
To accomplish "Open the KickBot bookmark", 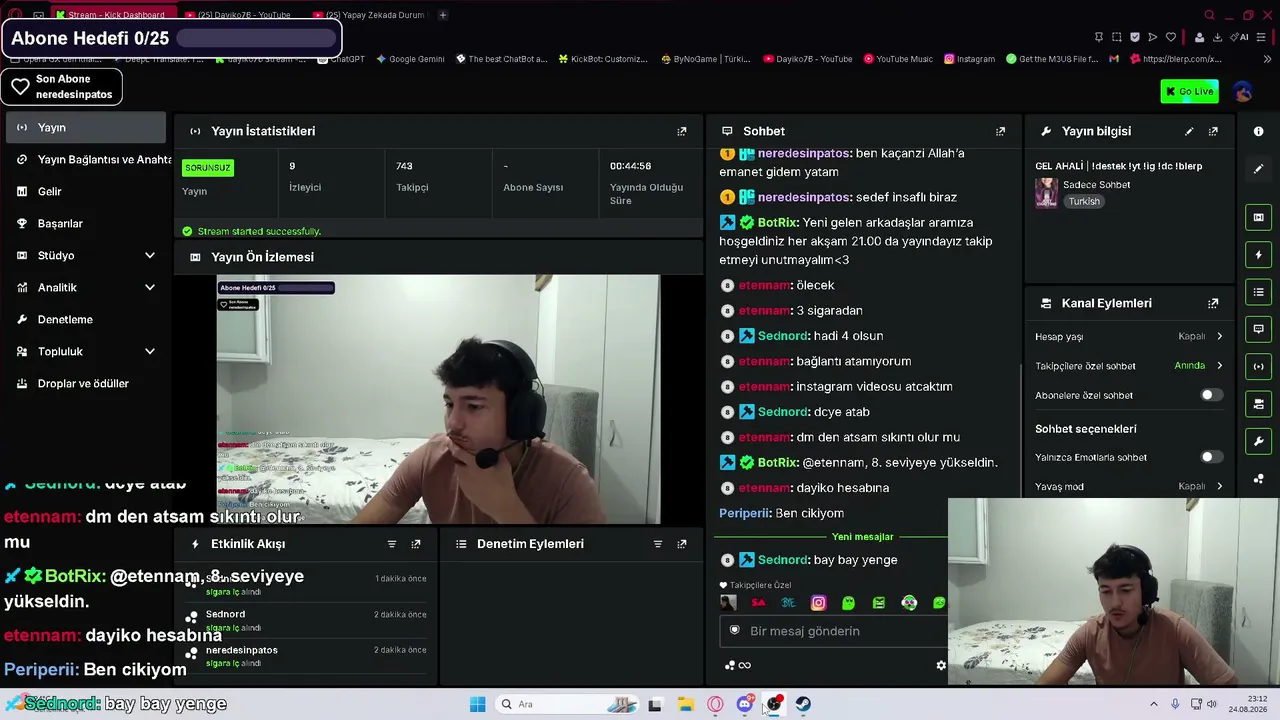I will [x=603, y=59].
